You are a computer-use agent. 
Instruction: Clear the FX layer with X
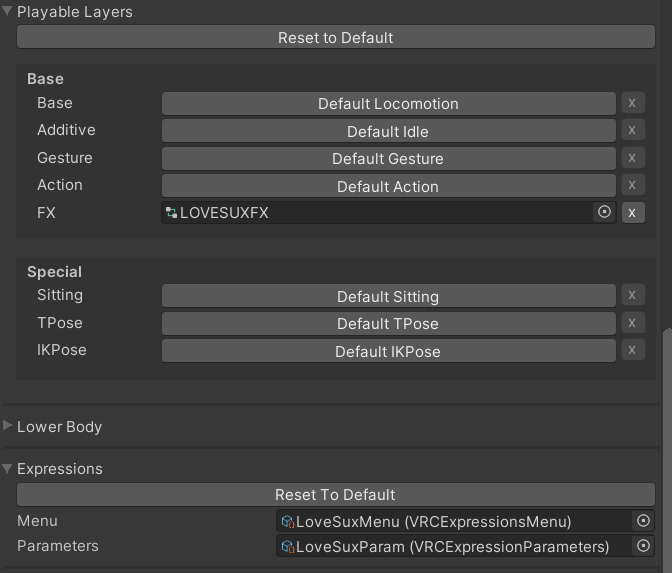tap(633, 213)
